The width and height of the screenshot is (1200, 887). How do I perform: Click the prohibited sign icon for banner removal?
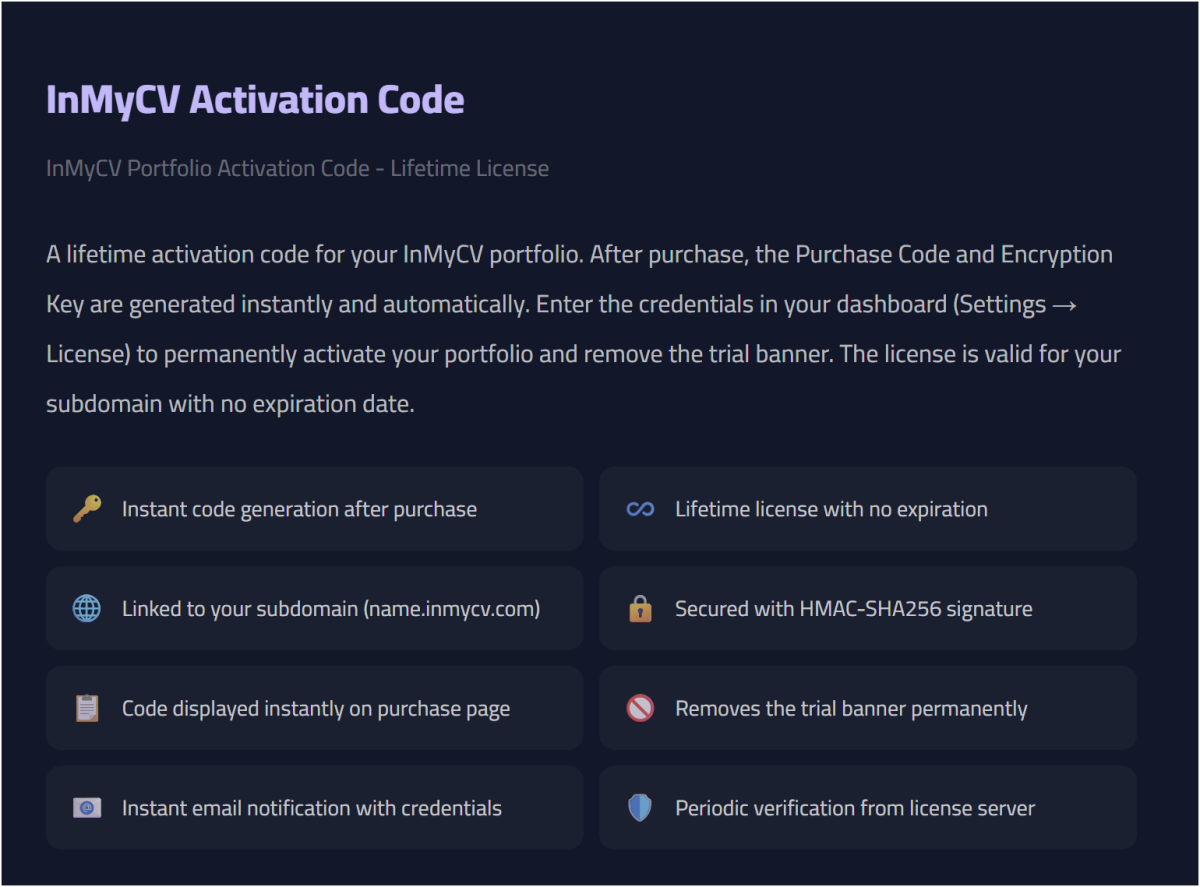[x=640, y=708]
